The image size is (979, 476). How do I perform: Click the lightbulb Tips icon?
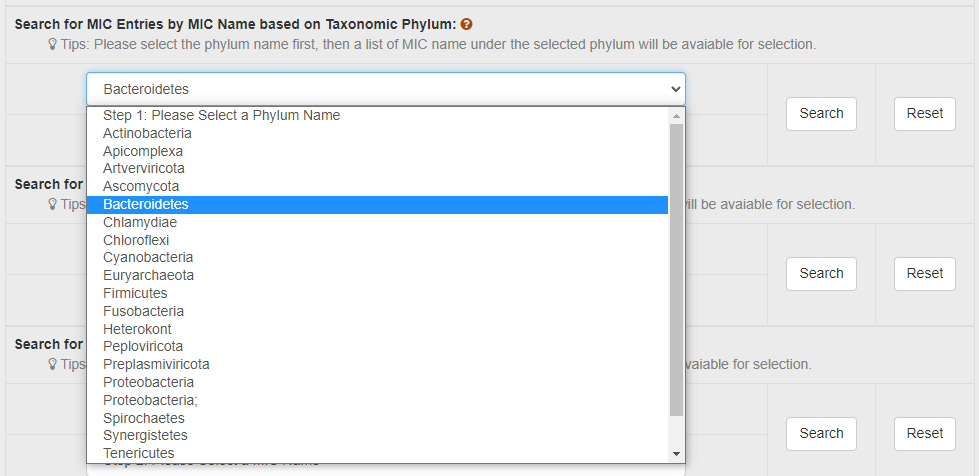coord(52,45)
